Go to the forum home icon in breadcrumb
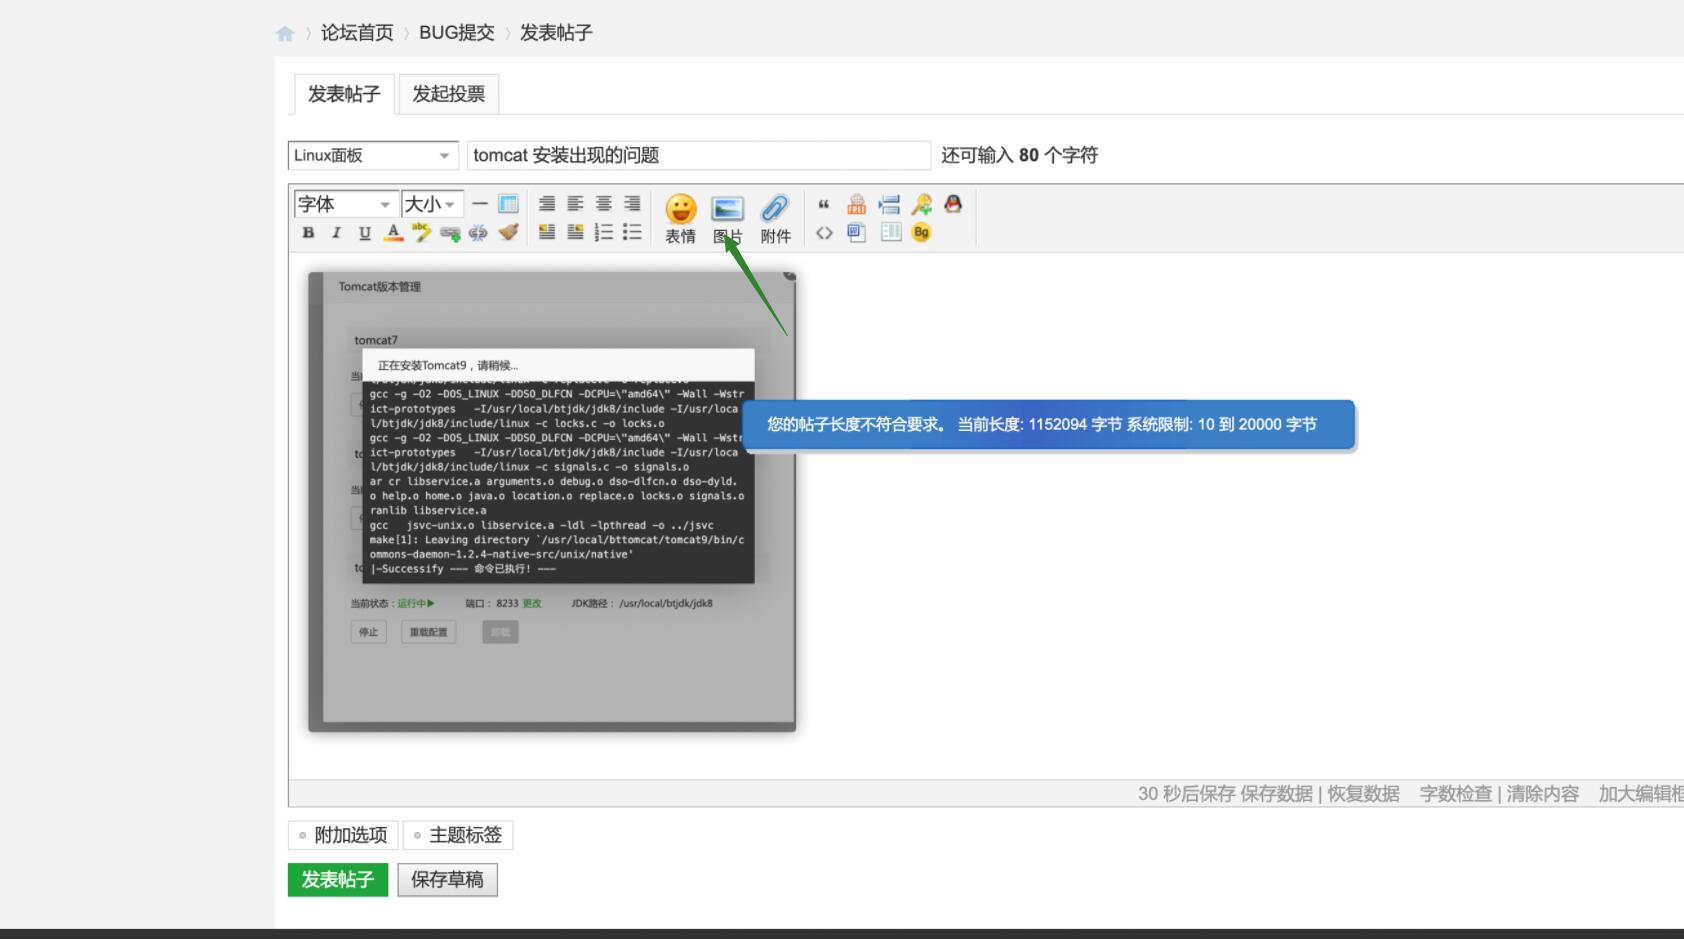Screen dimensions: 1684x939 click(285, 34)
